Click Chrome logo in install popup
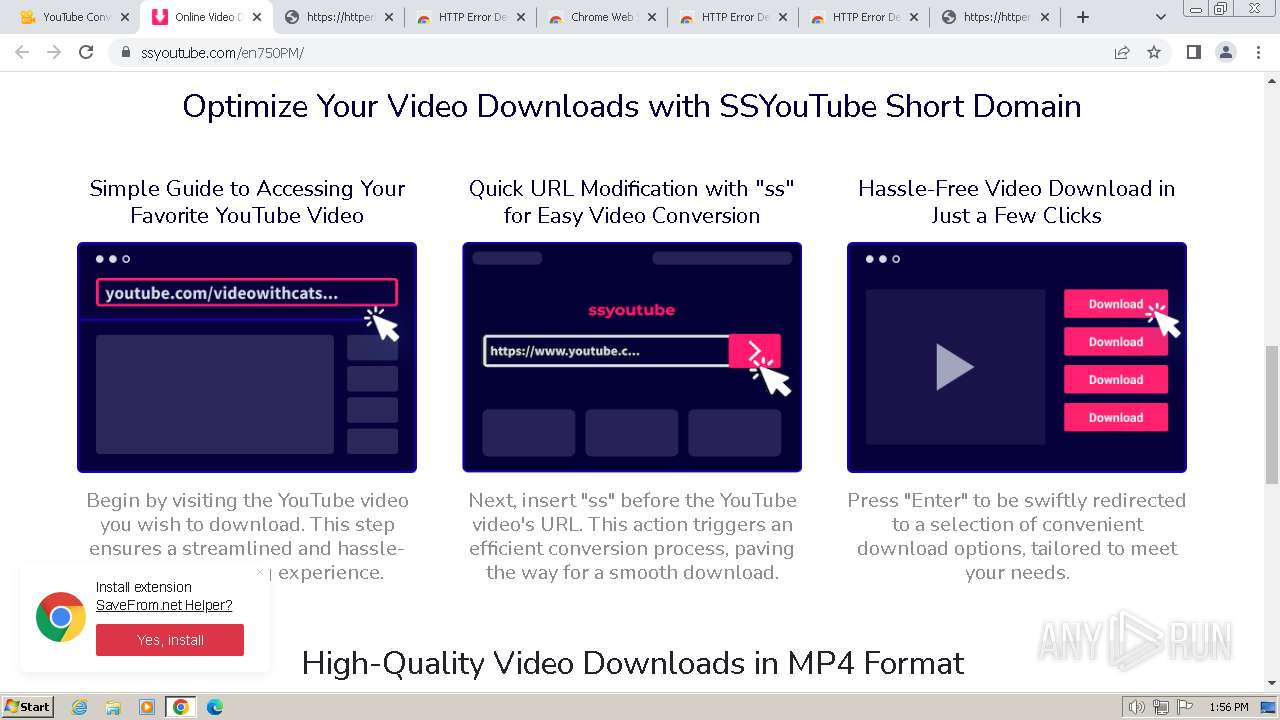Image resolution: width=1280 pixels, height=720 pixels. tap(61, 617)
